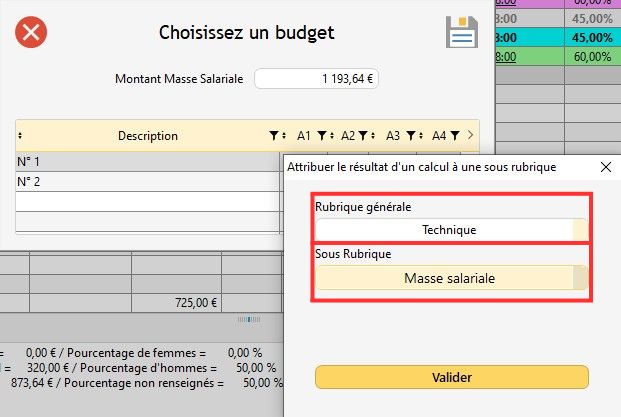Viewport: 621px width, 417px height.
Task: Click the A2 column filter icon
Action: click(x=364, y=135)
